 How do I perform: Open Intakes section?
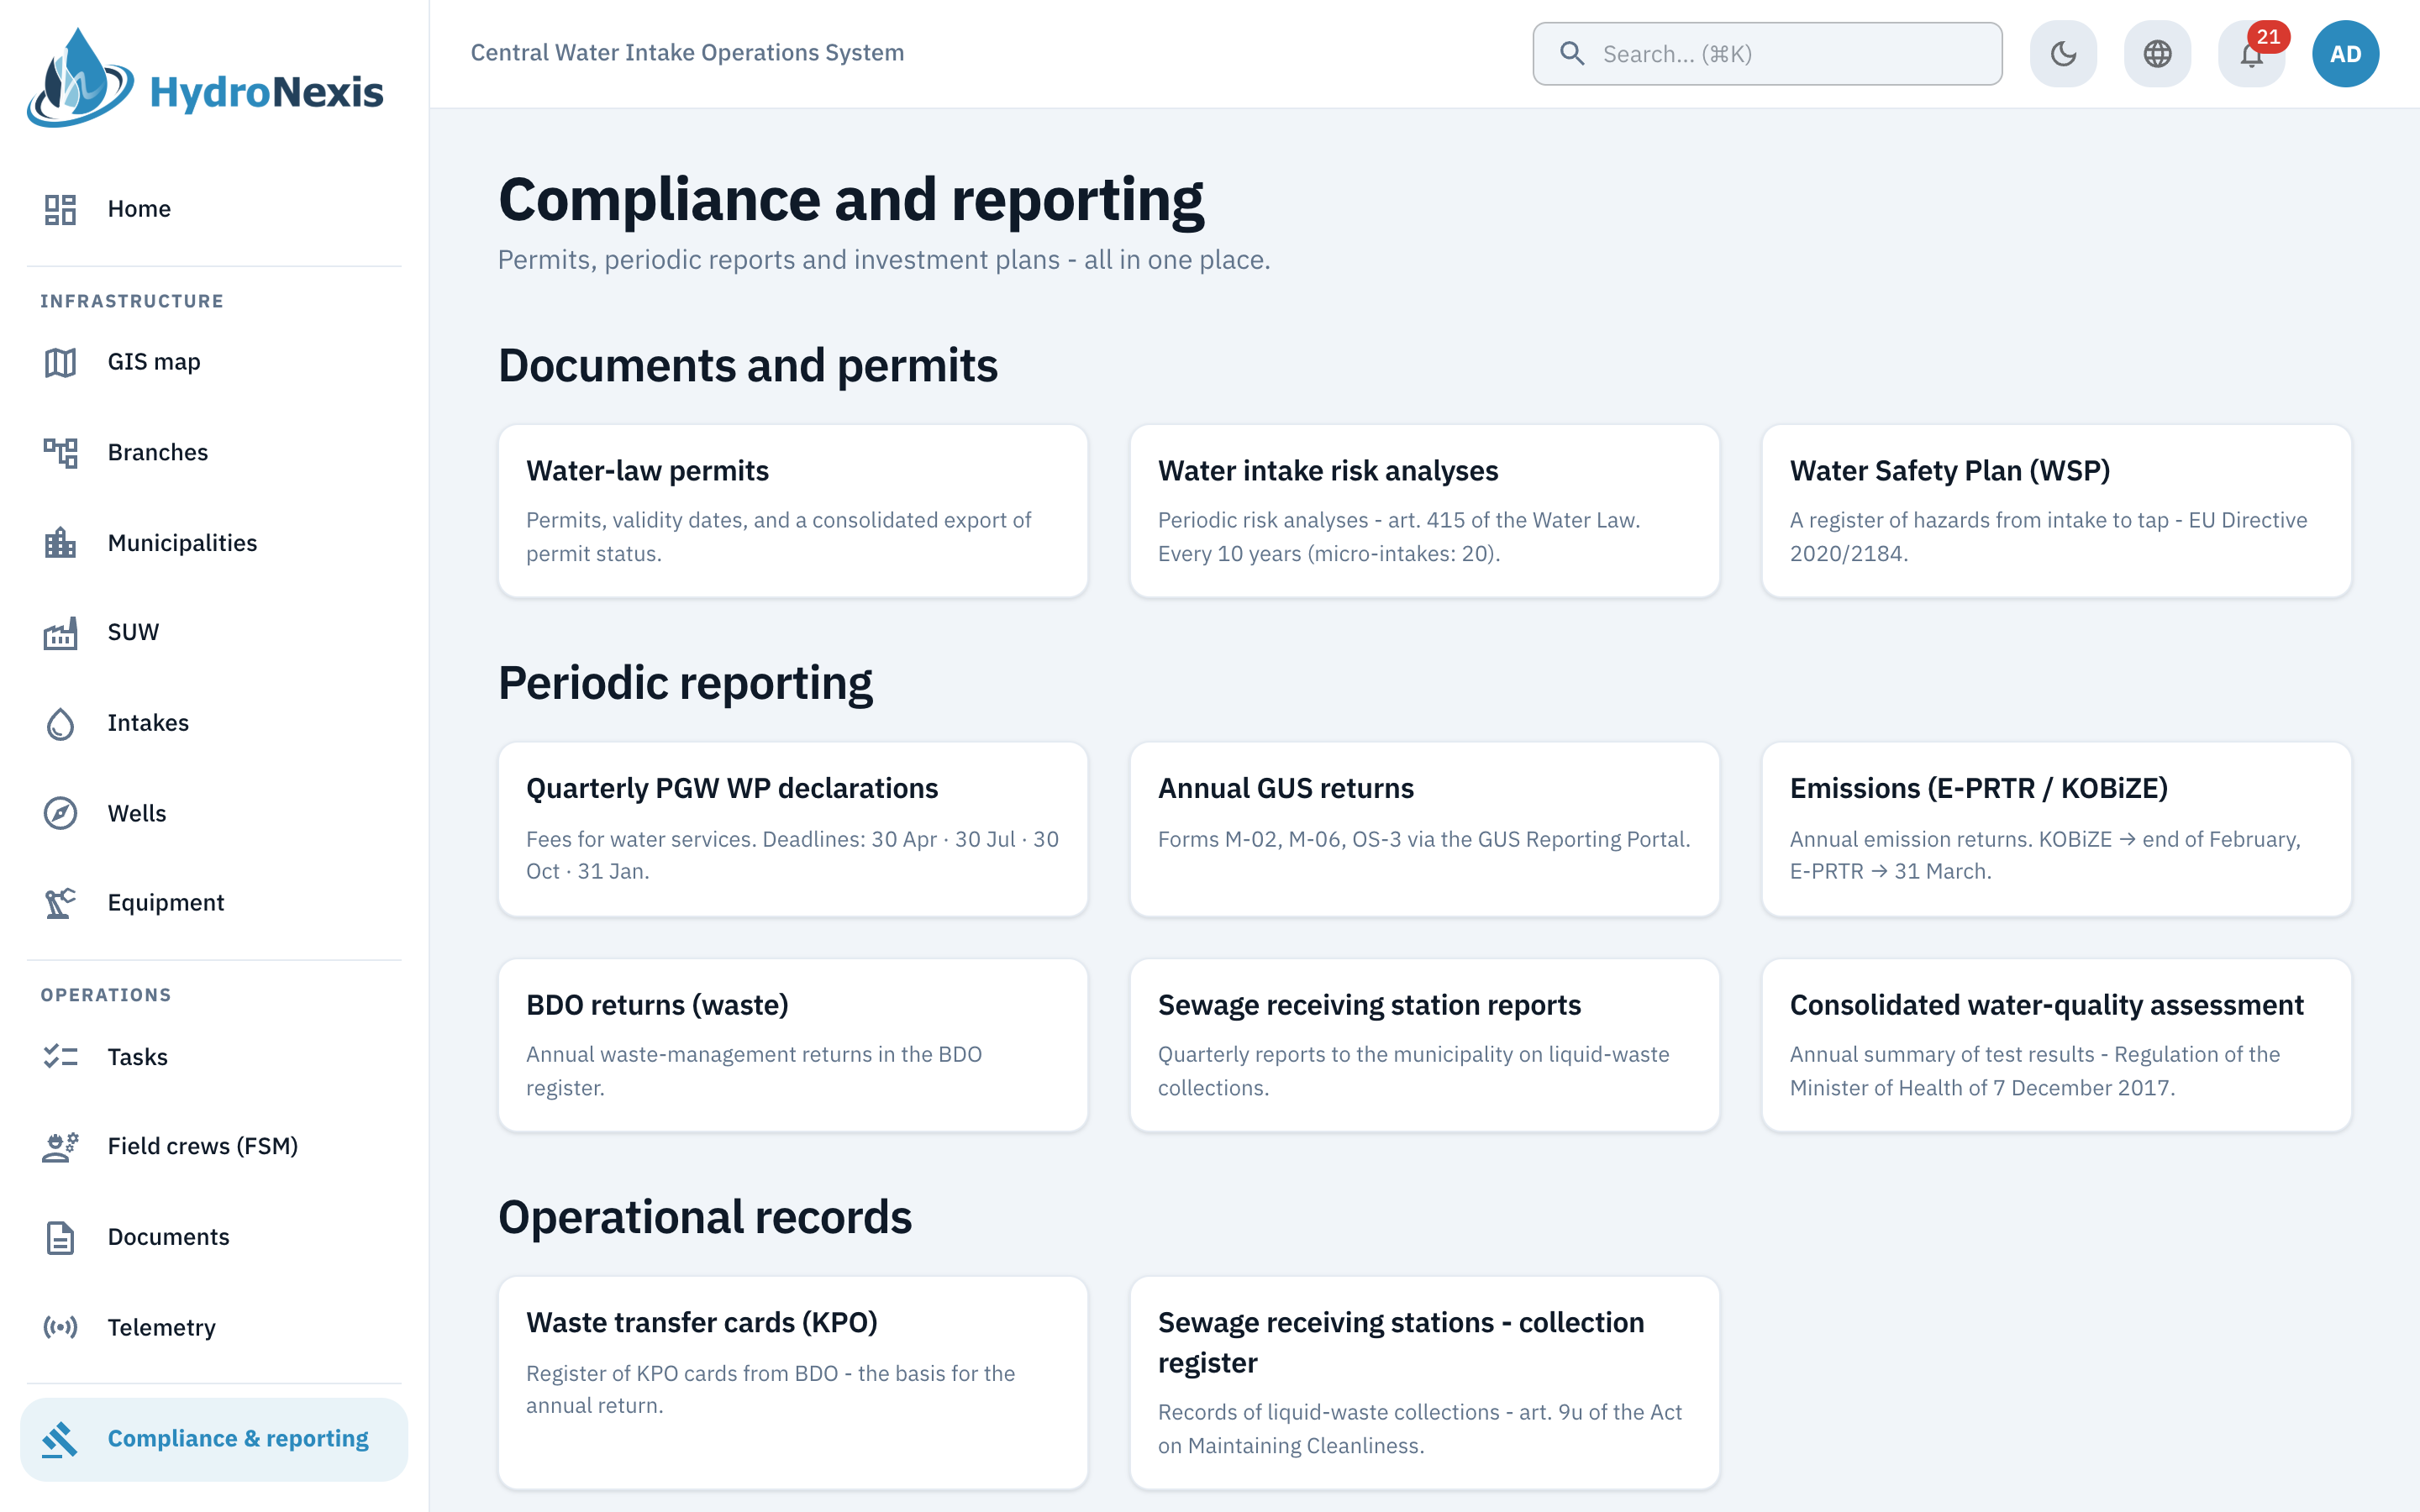tap(214, 723)
